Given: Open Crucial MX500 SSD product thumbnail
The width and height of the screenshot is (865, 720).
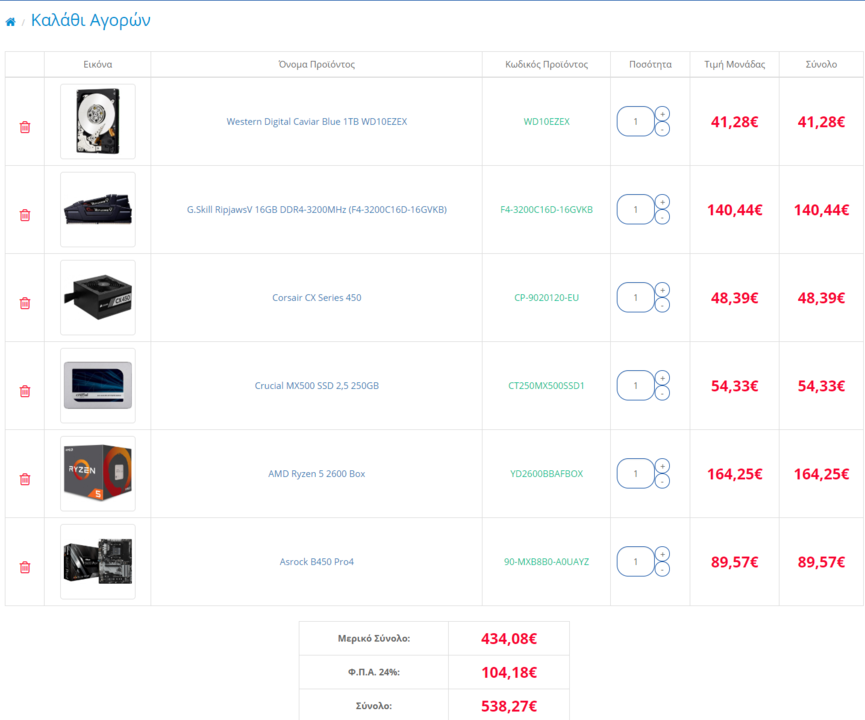Looking at the screenshot, I should point(98,386).
